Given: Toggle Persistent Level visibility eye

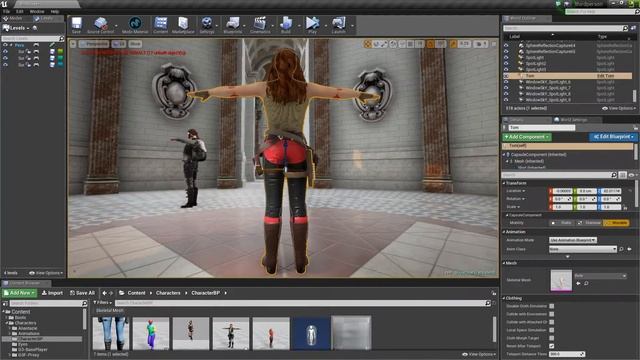Looking at the screenshot, I should coord(5,45).
